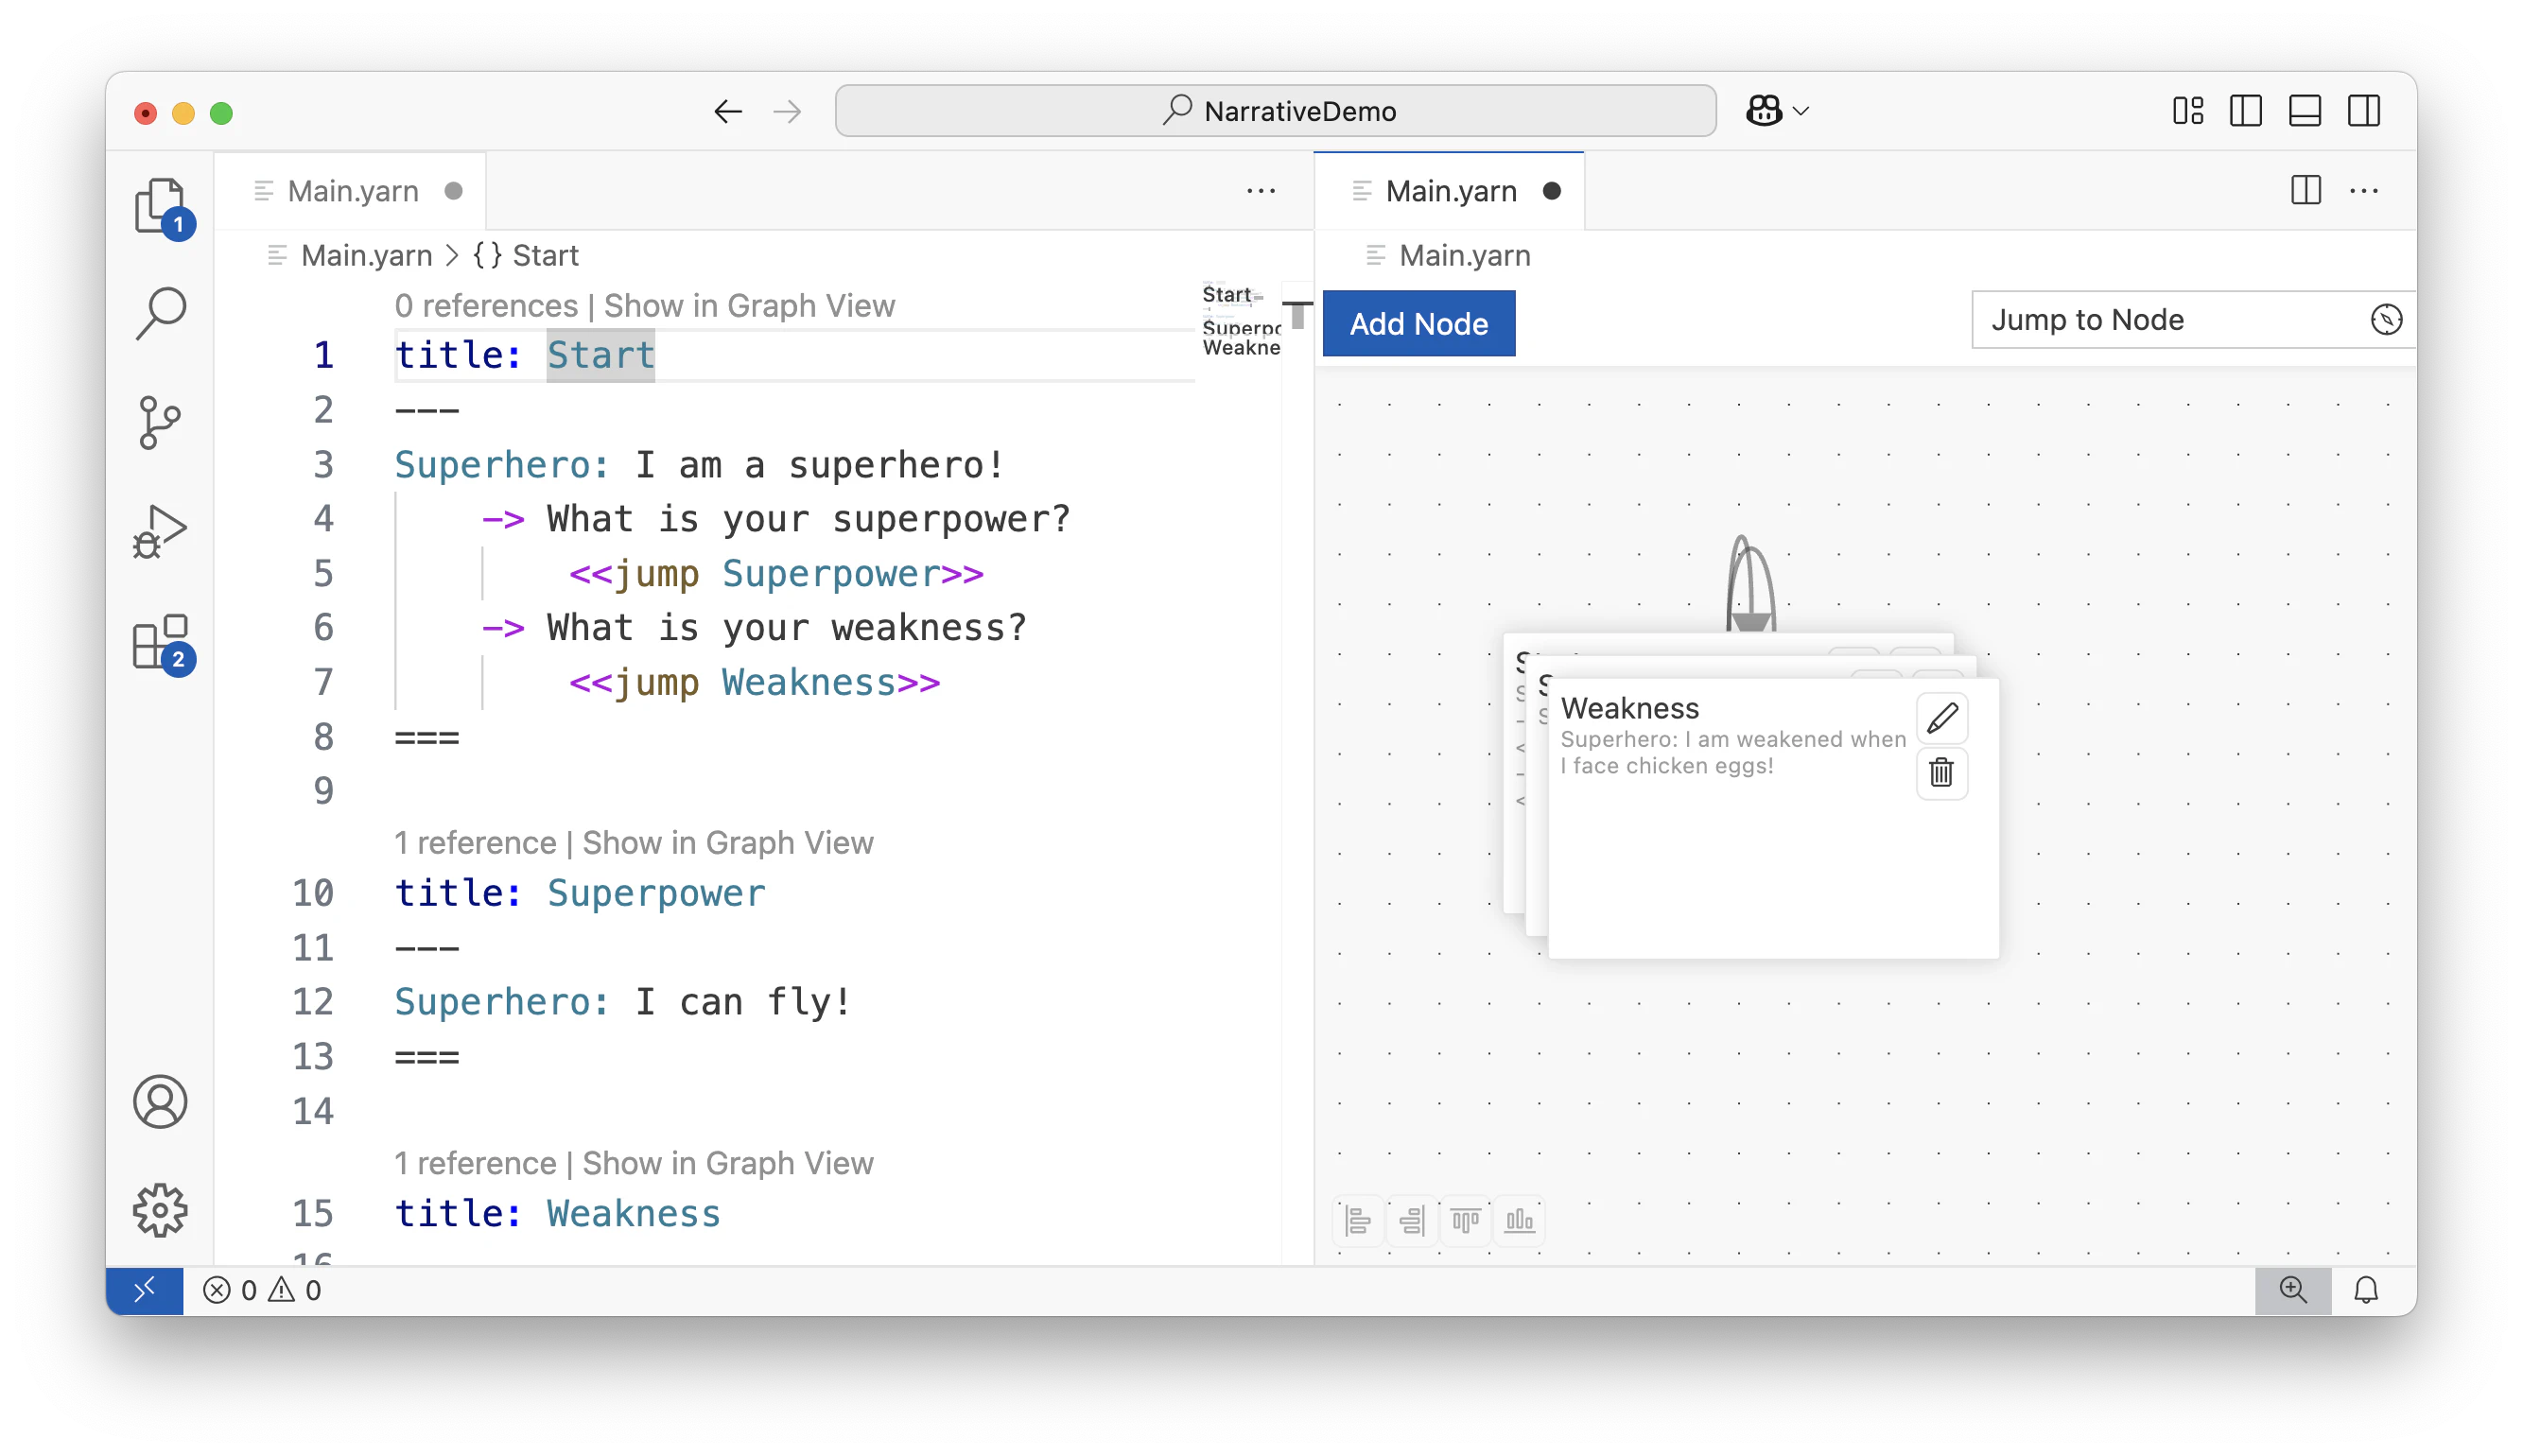The width and height of the screenshot is (2523, 1456).
Task: Delete the Weakness node with trash icon
Action: (1941, 773)
